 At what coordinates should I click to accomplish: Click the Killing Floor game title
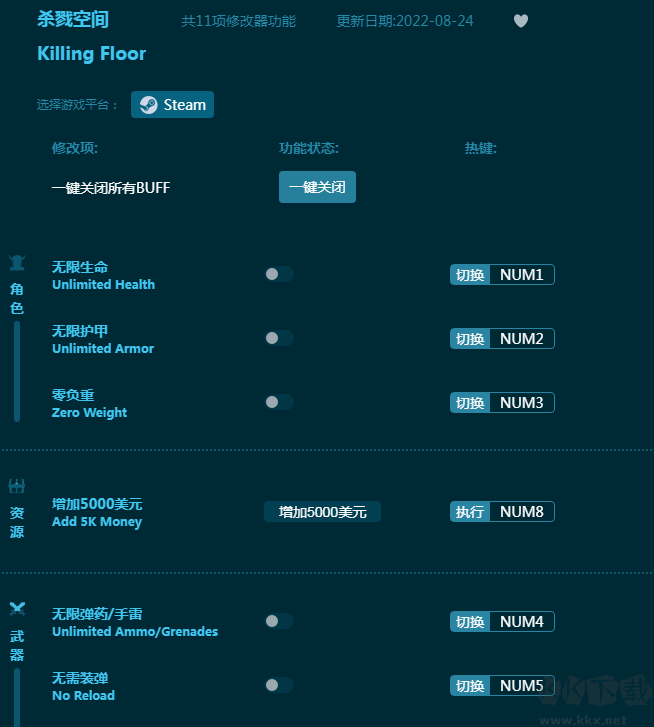point(91,54)
